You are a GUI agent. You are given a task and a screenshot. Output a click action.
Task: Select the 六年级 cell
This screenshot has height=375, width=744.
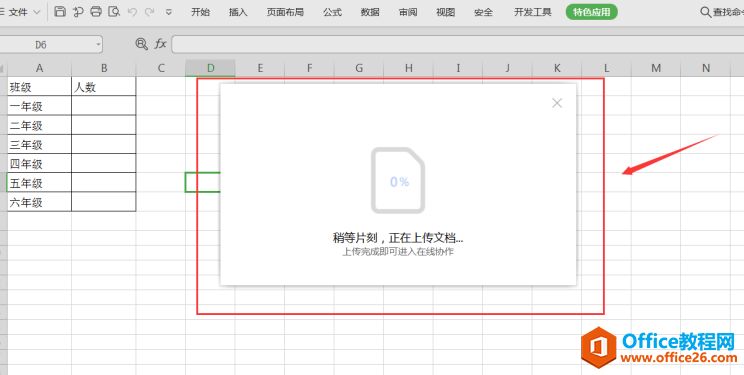pos(39,202)
